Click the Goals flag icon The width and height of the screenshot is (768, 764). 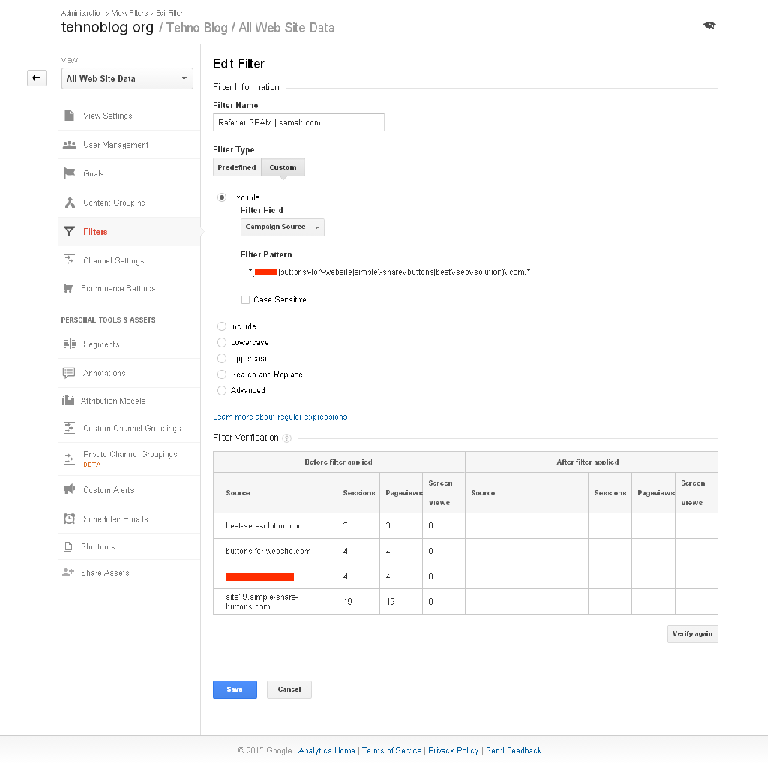point(69,174)
